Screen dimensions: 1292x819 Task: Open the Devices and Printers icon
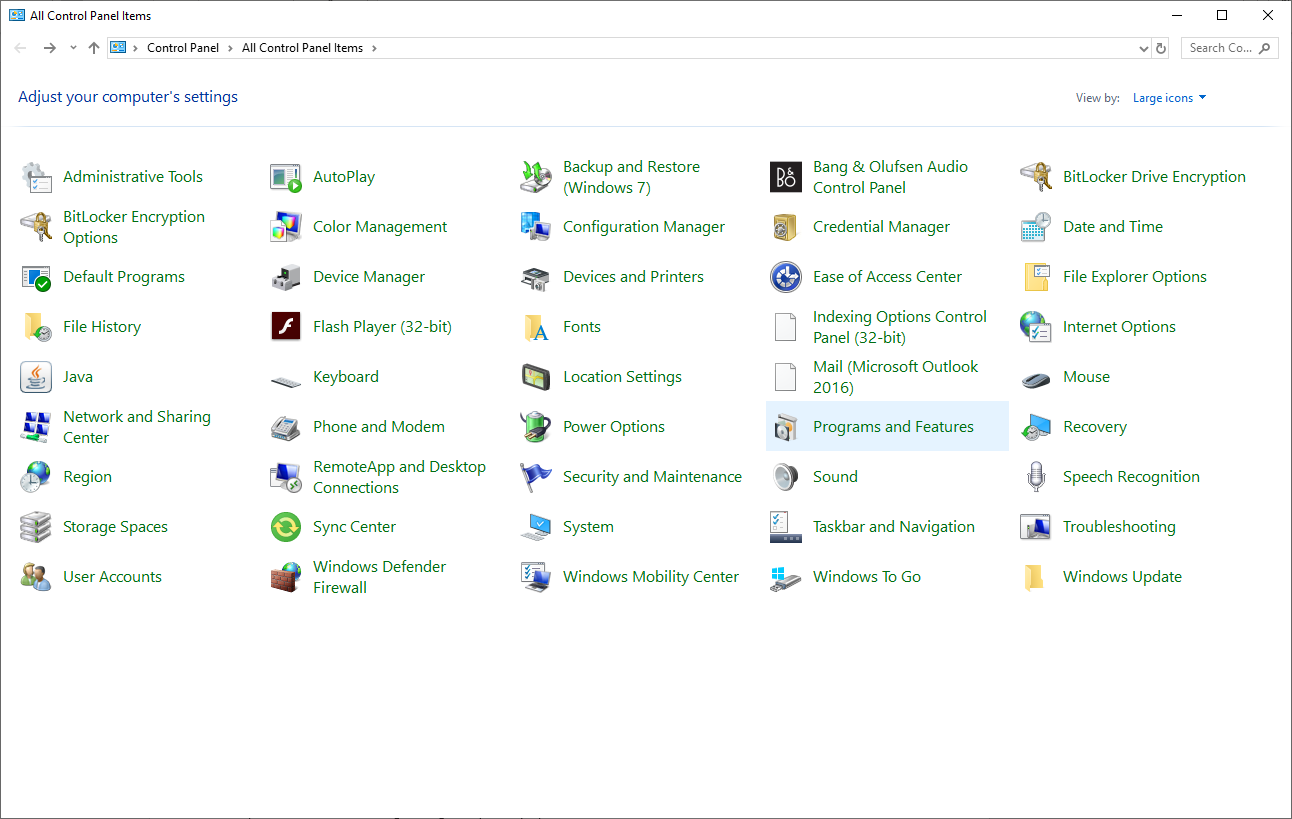tap(536, 277)
